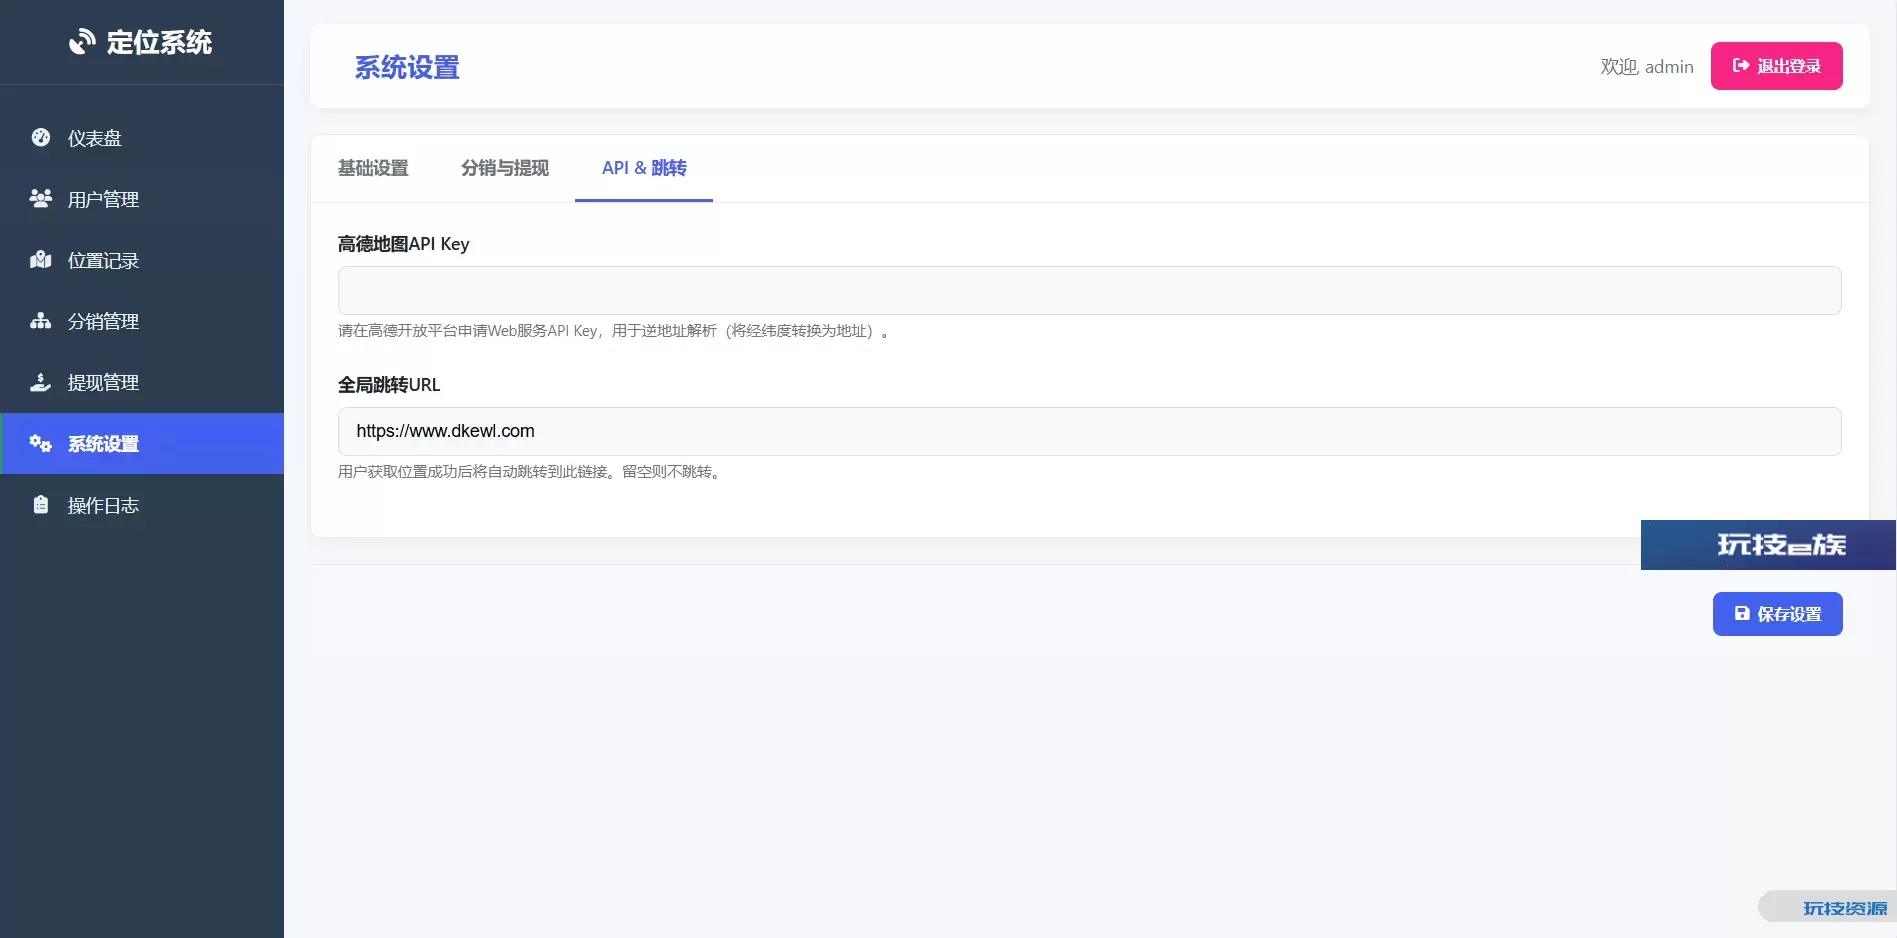Open 仪表盘 from the sidebar menu
Image resolution: width=1897 pixels, height=938 pixels.
pyautogui.click(x=95, y=138)
